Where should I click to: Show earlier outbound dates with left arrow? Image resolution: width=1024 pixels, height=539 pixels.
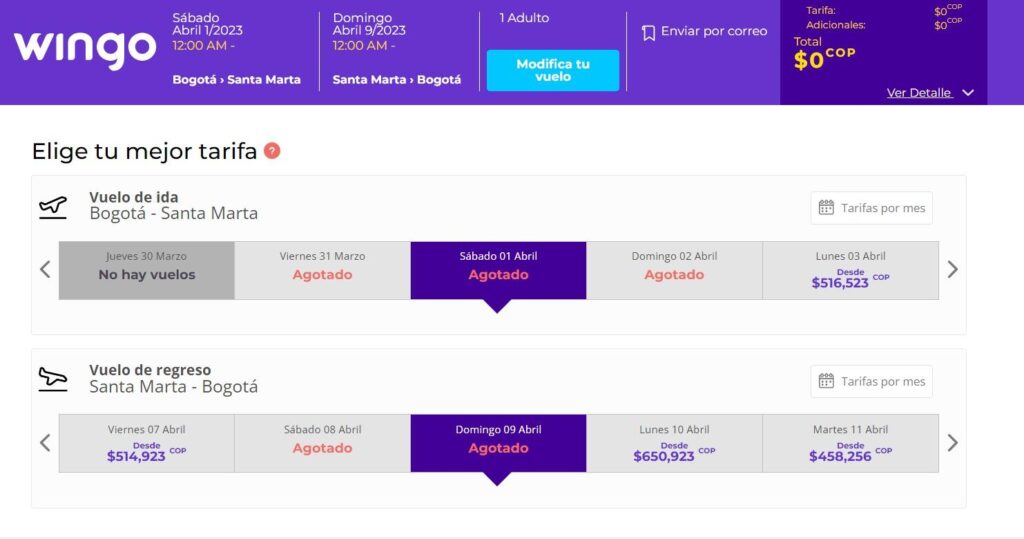pos(45,269)
